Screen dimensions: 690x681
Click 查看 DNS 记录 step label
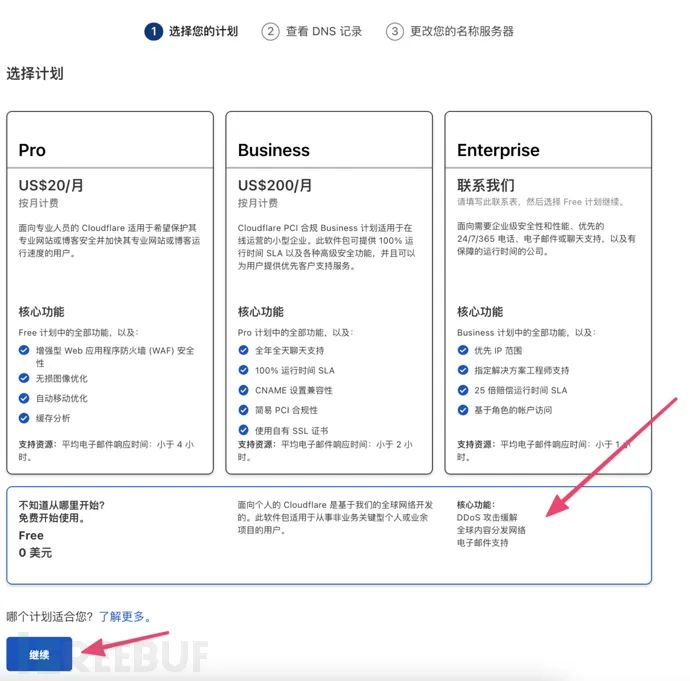324,31
